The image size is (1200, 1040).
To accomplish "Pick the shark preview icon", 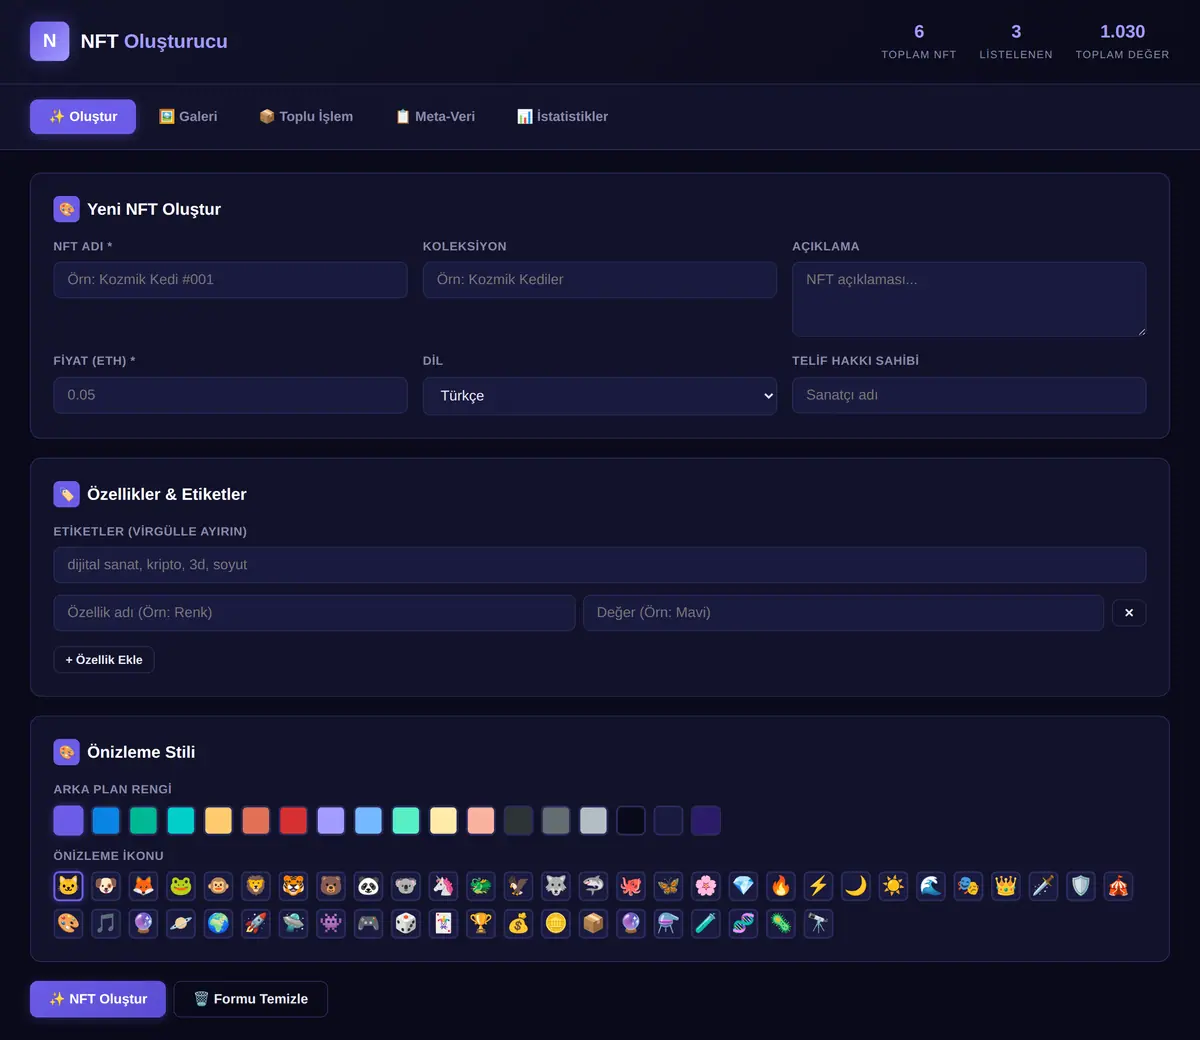I will pos(593,886).
